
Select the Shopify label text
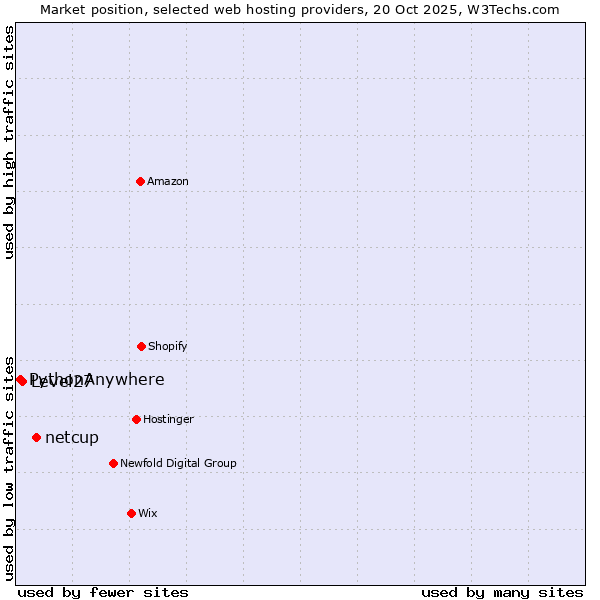[x=168, y=346]
